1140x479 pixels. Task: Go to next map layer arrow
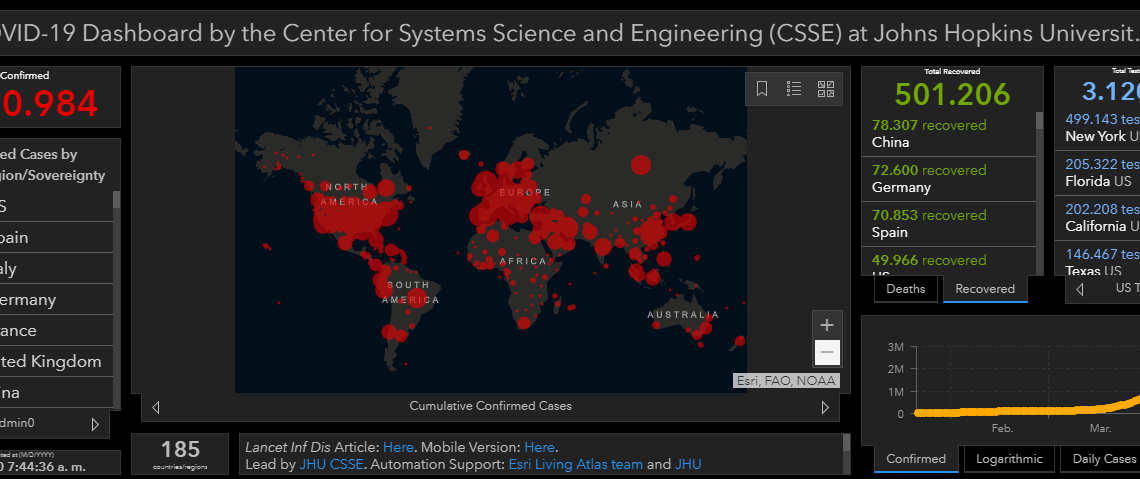click(824, 407)
